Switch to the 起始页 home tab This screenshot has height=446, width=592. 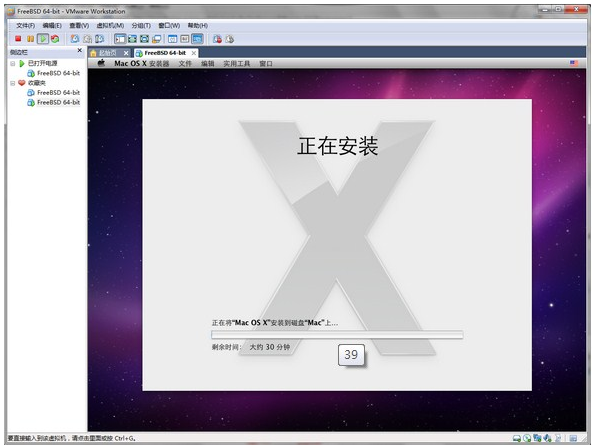click(x=107, y=53)
